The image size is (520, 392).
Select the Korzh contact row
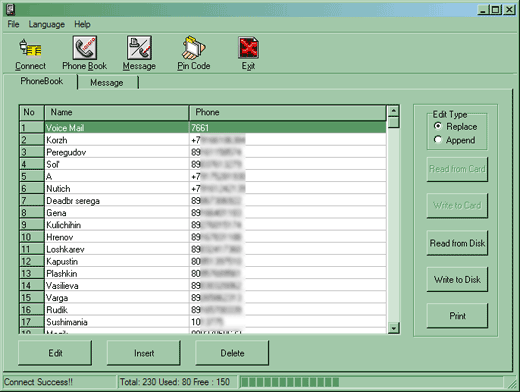pos(203,140)
